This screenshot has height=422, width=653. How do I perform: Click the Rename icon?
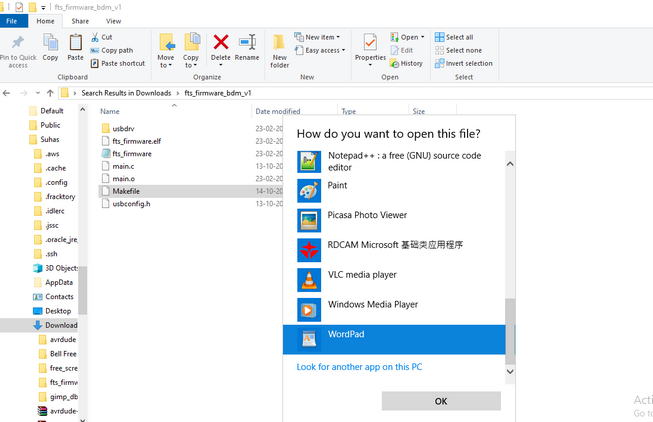[x=247, y=42]
